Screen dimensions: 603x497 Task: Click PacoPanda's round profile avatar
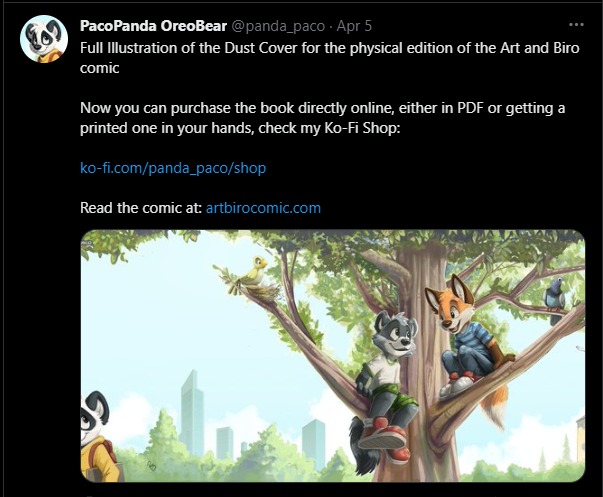(x=44, y=38)
